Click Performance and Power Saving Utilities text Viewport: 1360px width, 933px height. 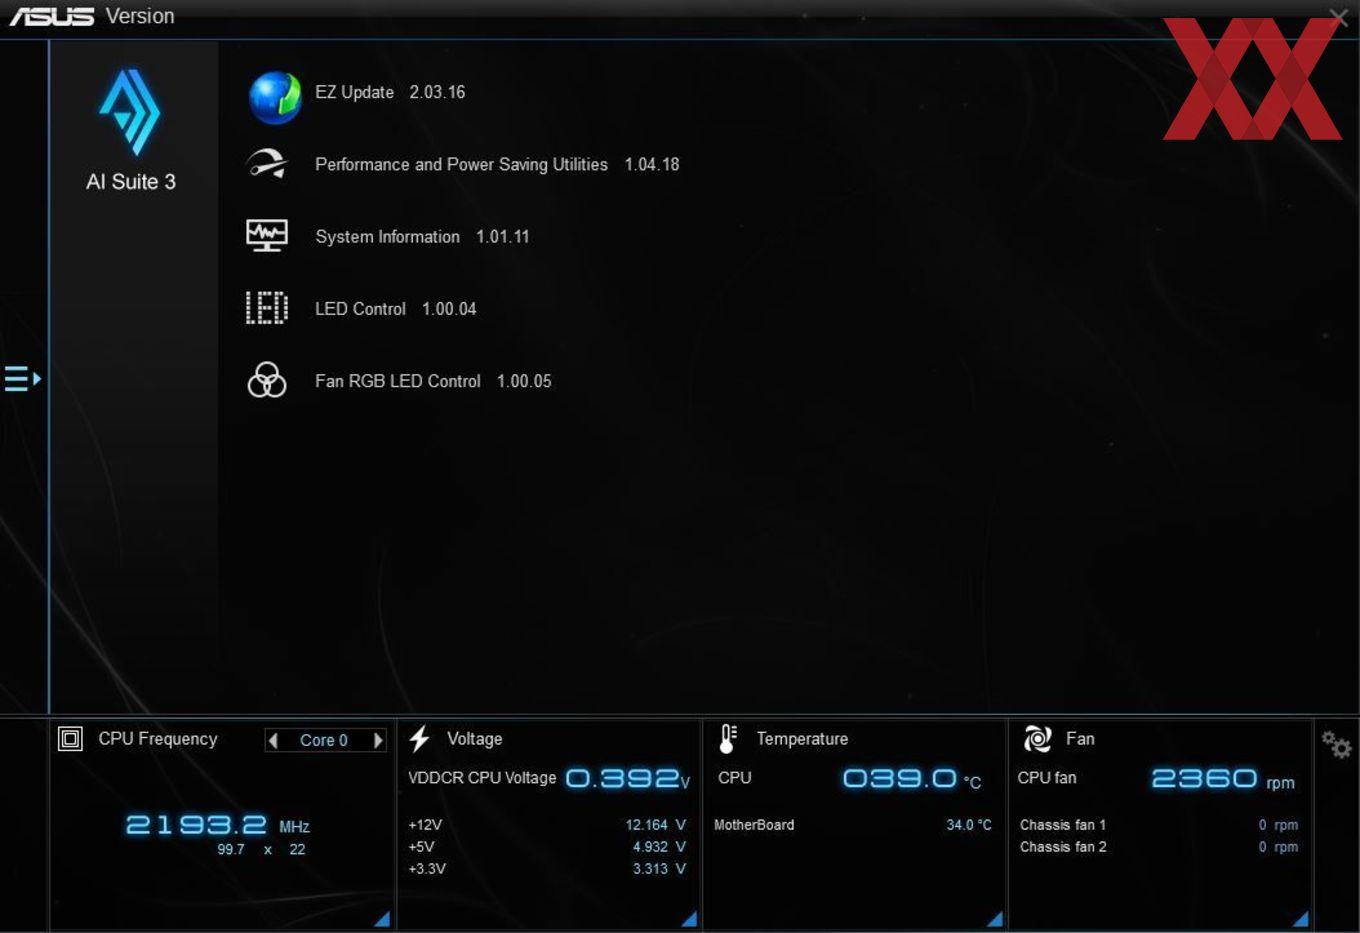pyautogui.click(x=461, y=164)
